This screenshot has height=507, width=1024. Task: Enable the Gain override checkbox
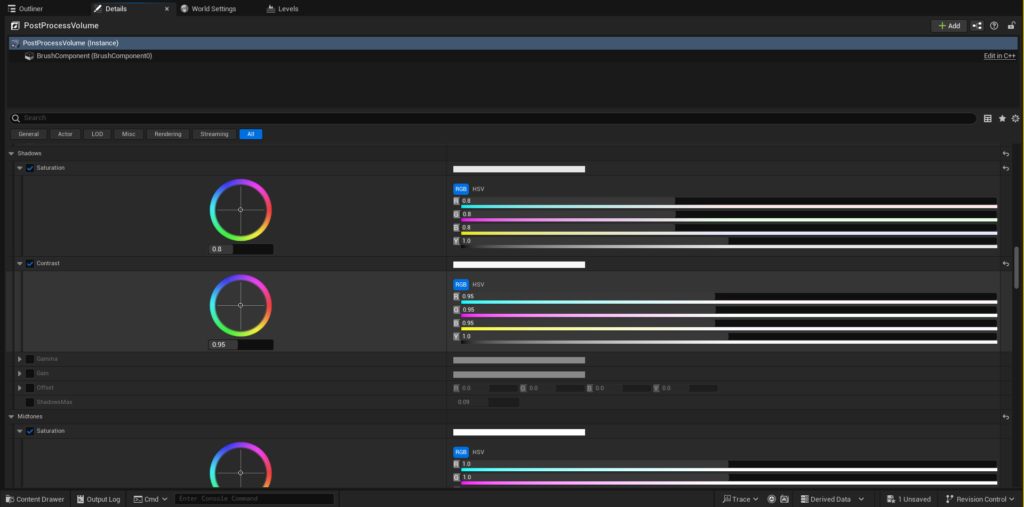coord(30,374)
